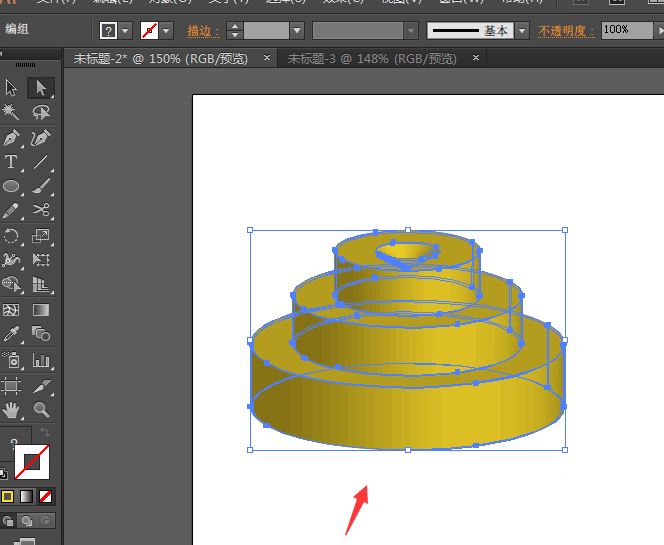The height and width of the screenshot is (545, 664).
Task: Pick the Magic Wand tool
Action: 11,112
